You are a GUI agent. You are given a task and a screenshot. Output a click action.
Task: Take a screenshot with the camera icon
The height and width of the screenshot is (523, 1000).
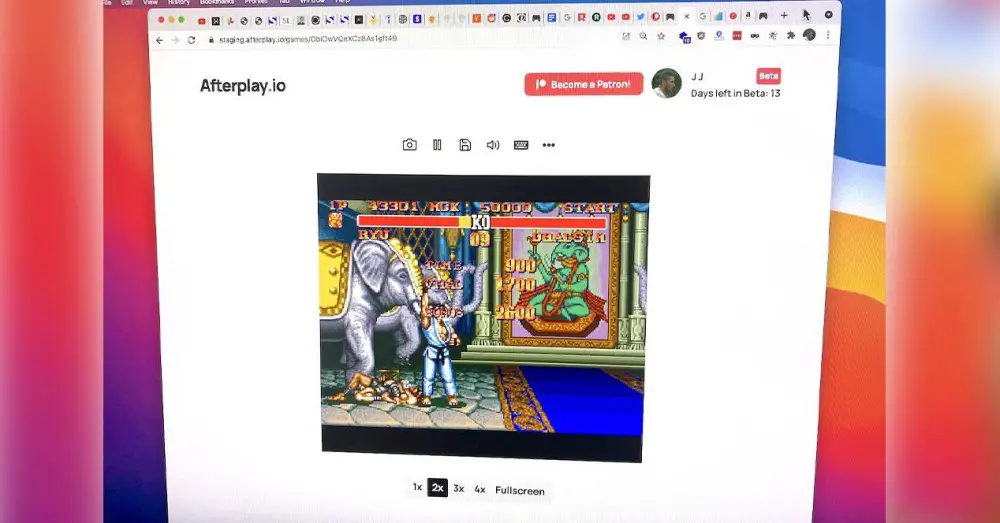(409, 145)
